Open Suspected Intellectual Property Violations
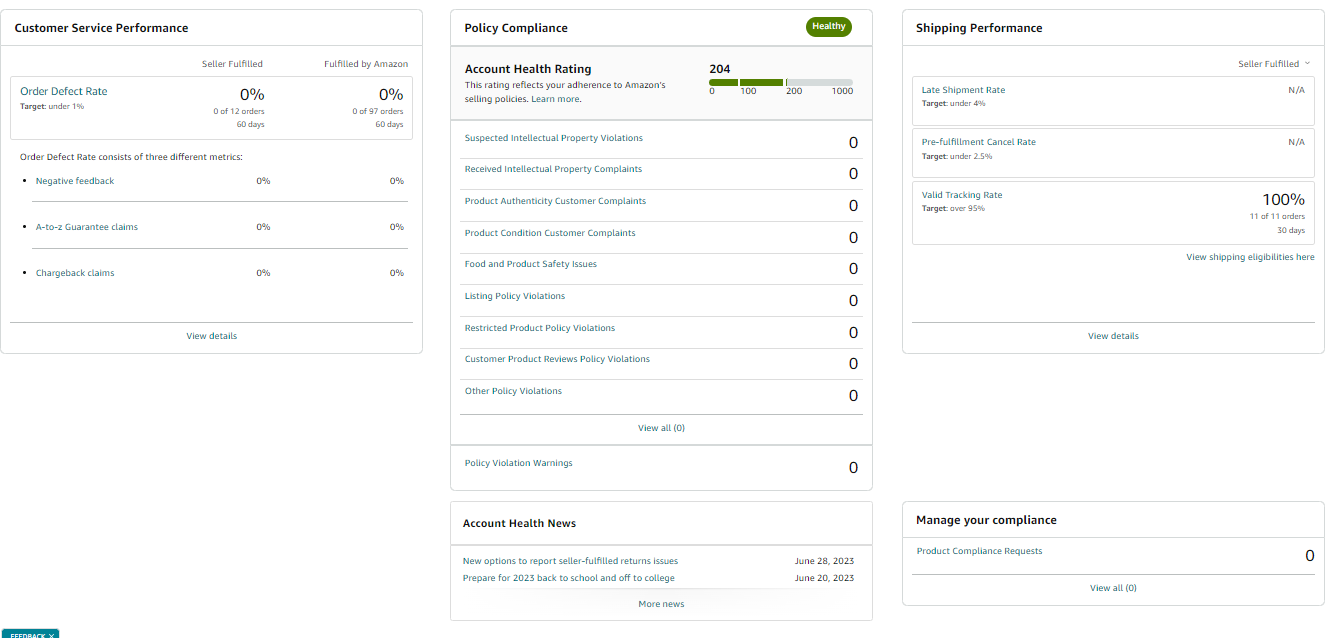This screenshot has height=638, width=1331. click(x=554, y=138)
